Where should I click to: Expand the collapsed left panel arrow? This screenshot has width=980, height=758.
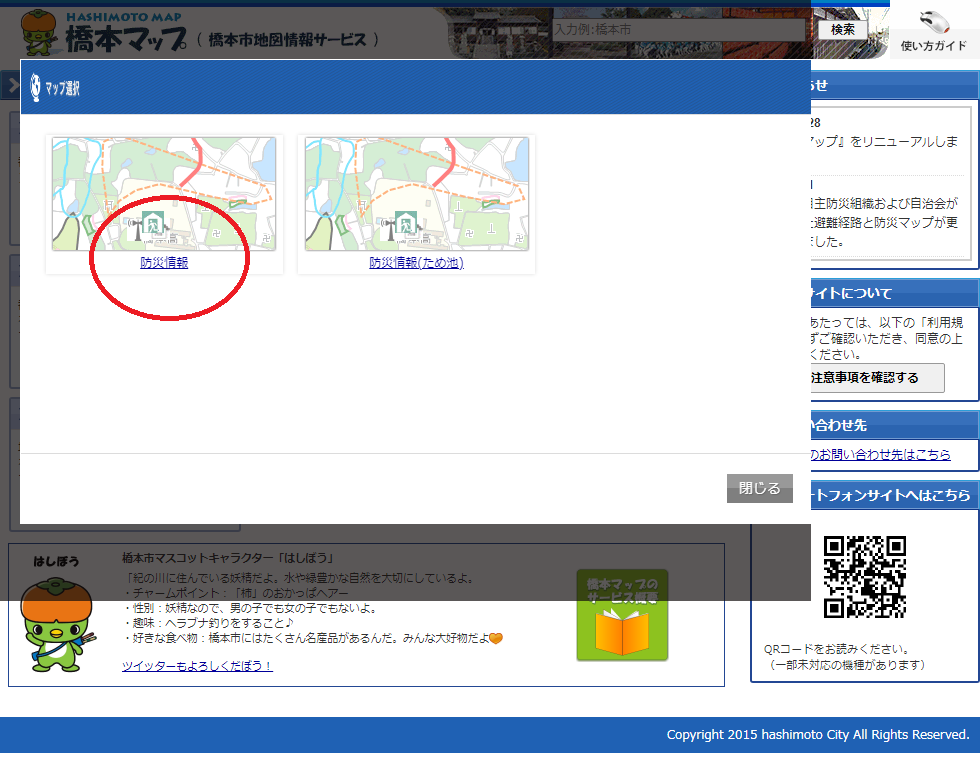tap(13, 87)
